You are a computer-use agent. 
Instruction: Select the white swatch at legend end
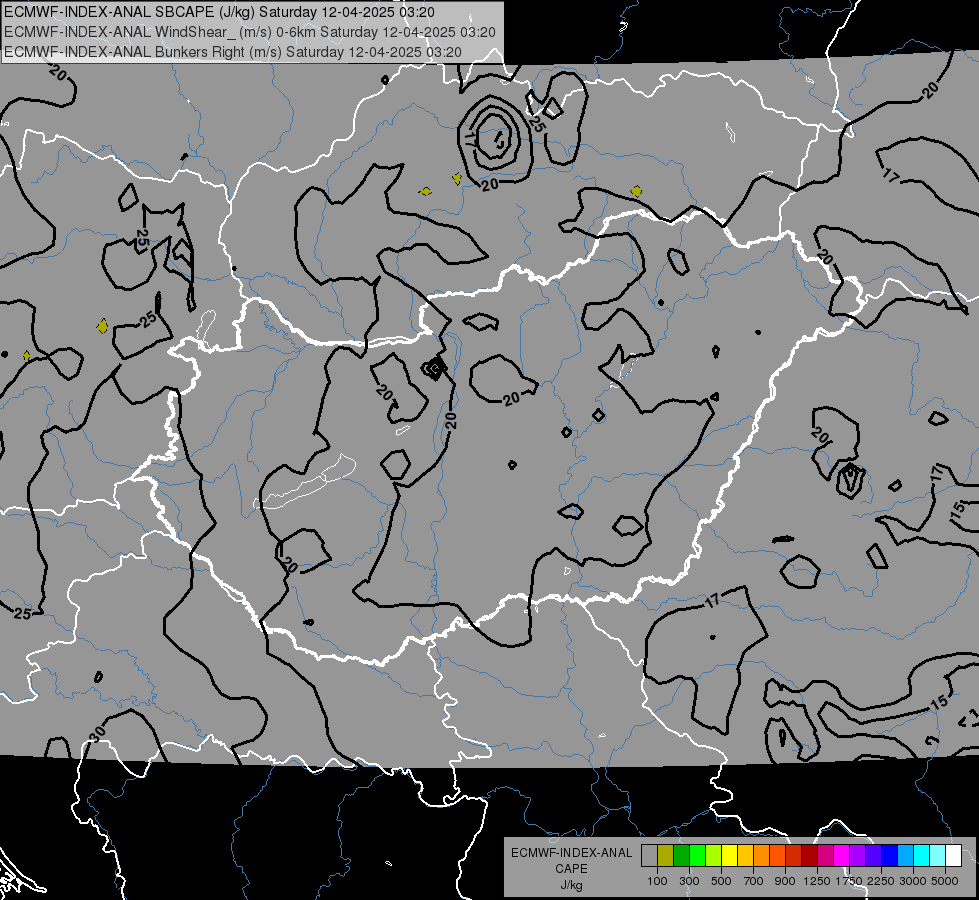953,856
